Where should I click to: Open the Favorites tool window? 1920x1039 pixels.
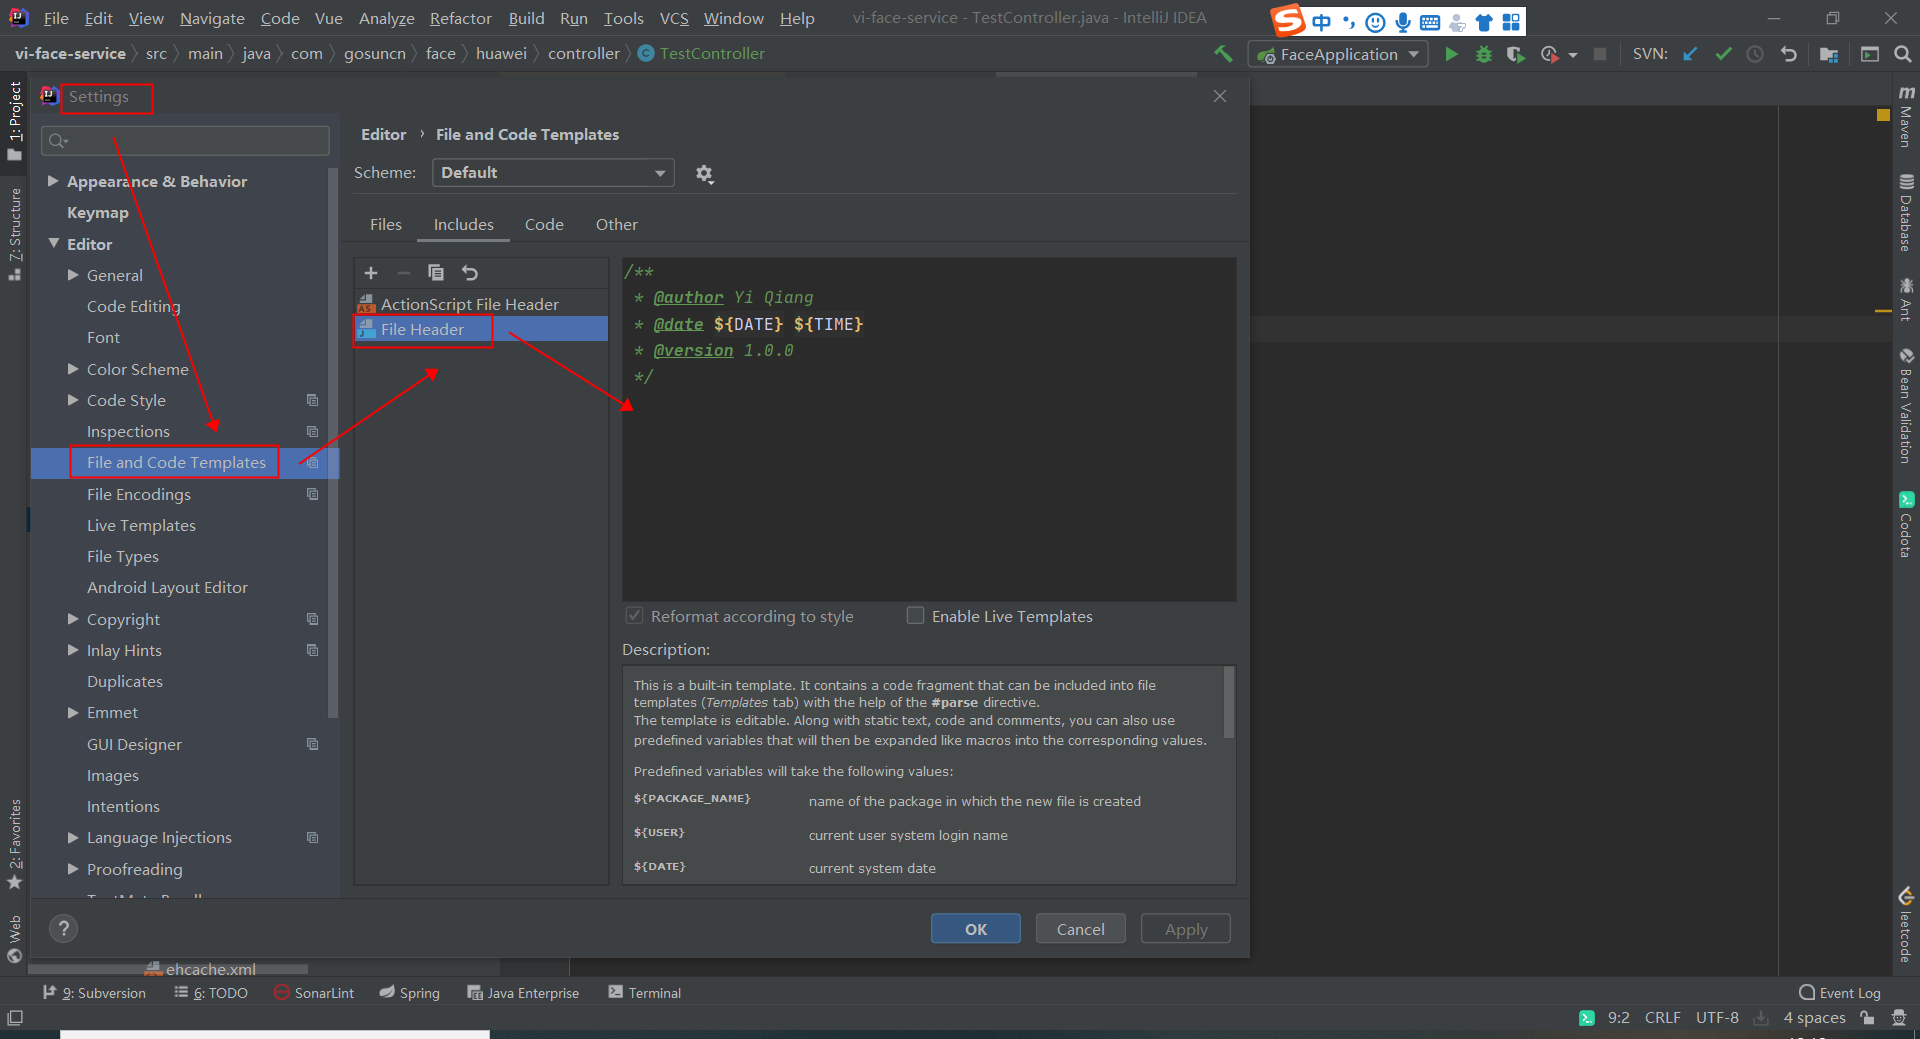pos(14,844)
